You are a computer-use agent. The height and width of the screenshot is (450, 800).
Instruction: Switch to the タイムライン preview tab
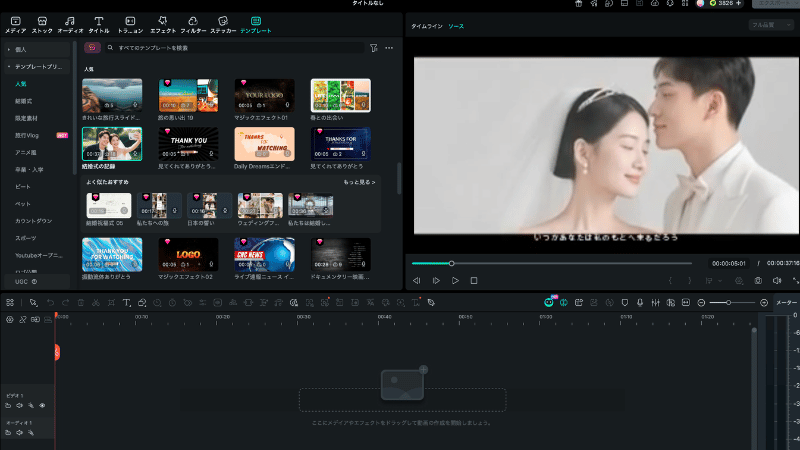coord(427,27)
